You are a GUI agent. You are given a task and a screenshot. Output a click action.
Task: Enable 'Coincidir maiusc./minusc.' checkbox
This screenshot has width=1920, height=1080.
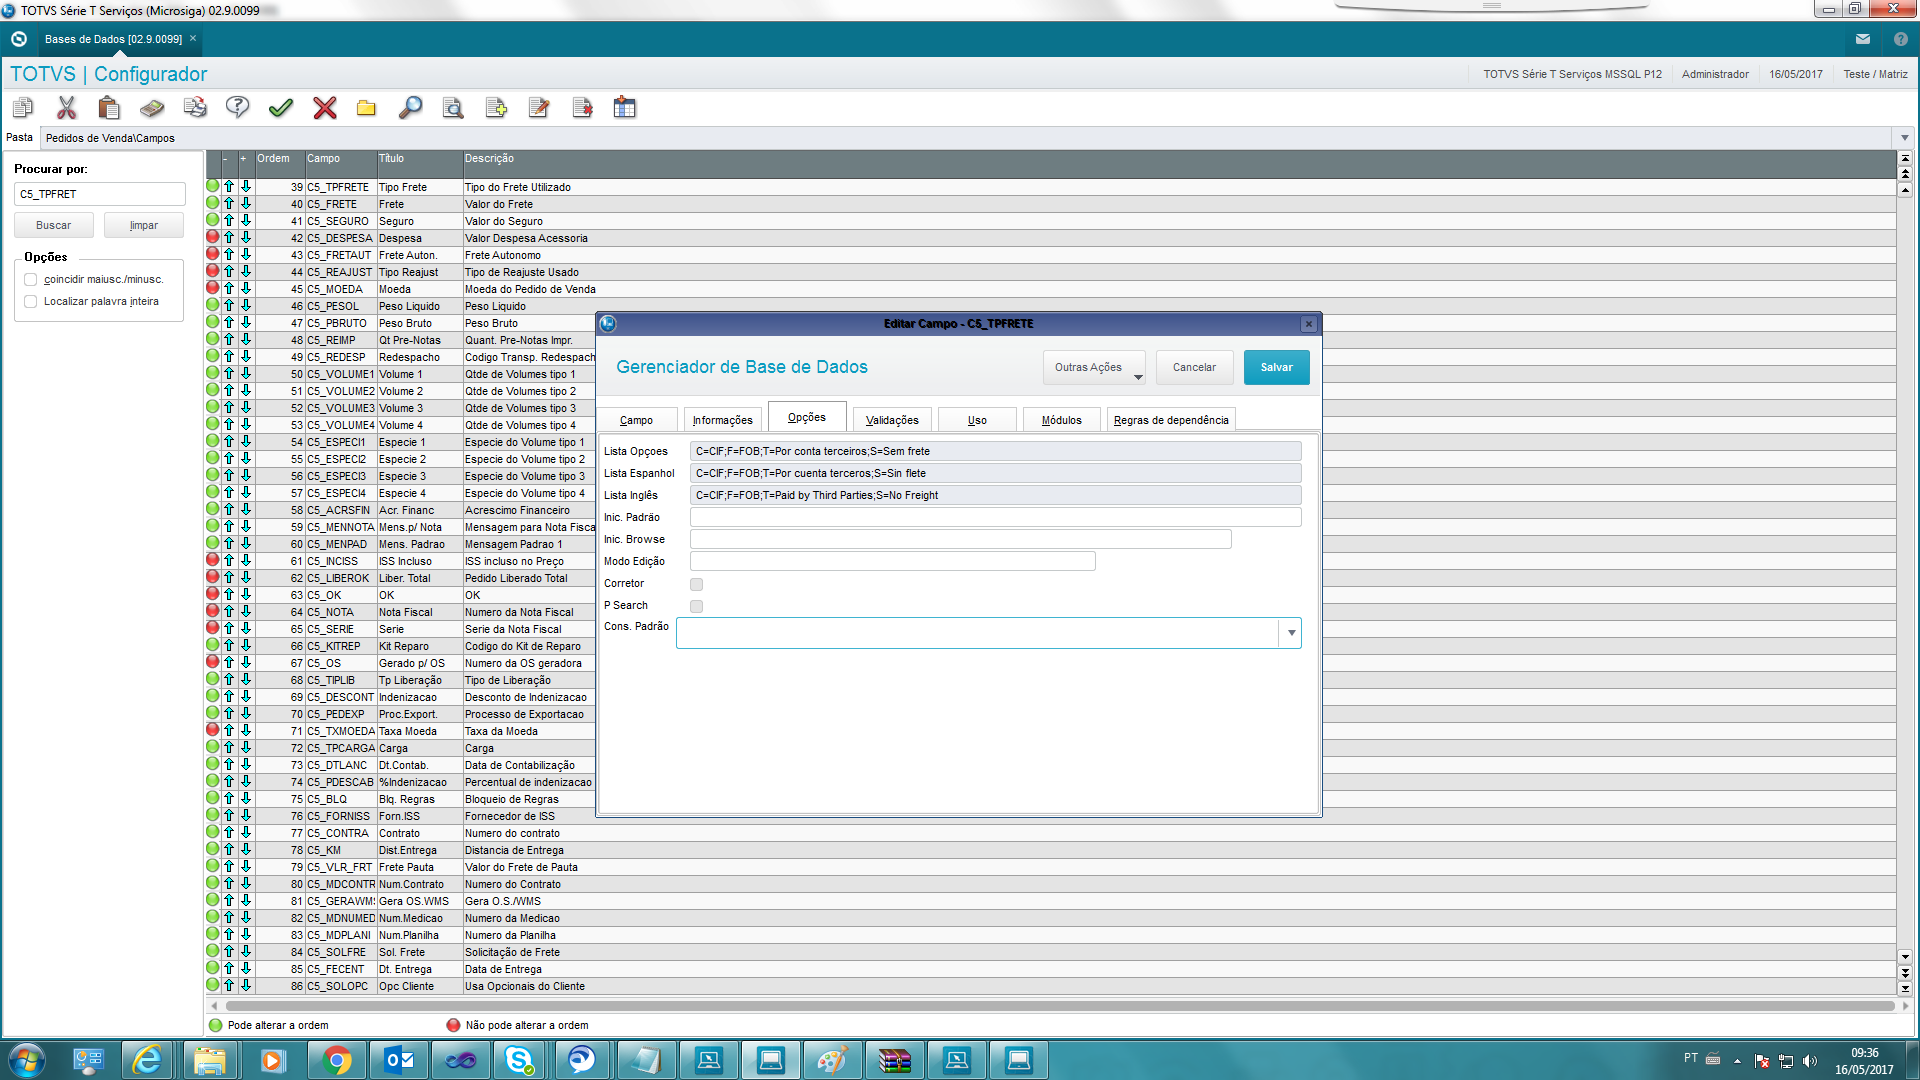pos(31,280)
